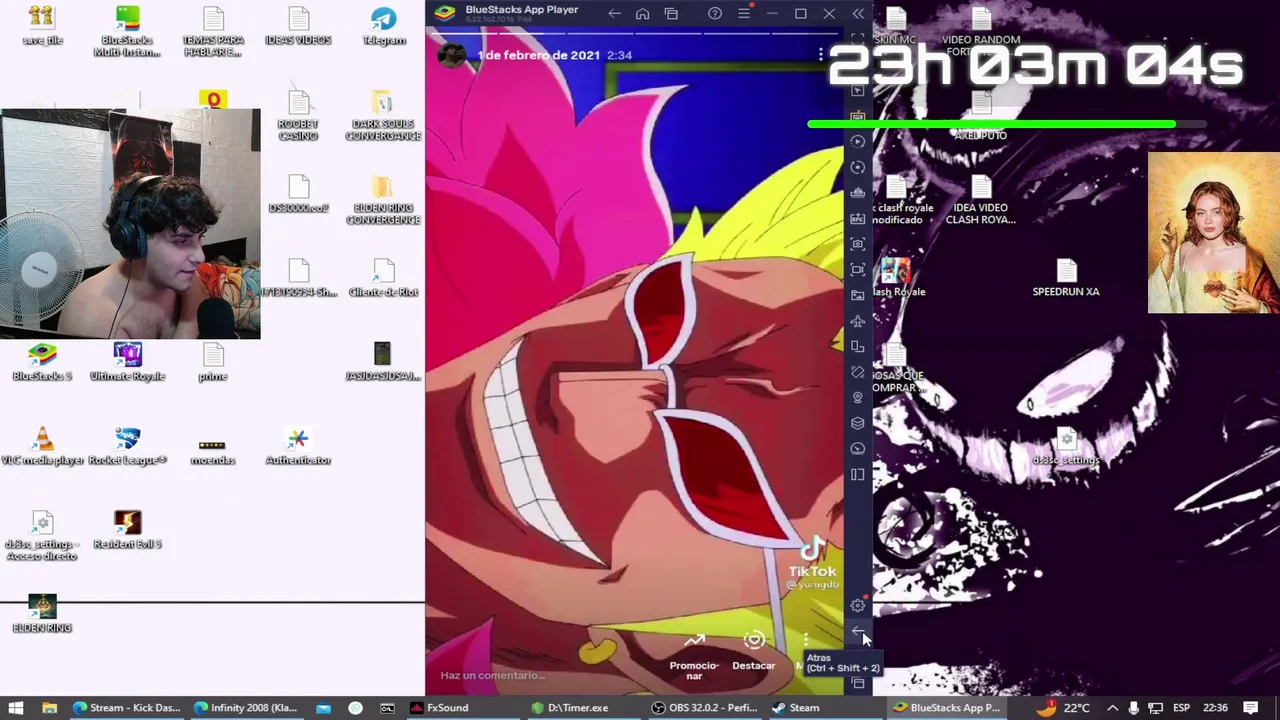Select the 'IDEAS VIDEOS' desktop file
This screenshot has width=1280, height=720.
(x=298, y=26)
